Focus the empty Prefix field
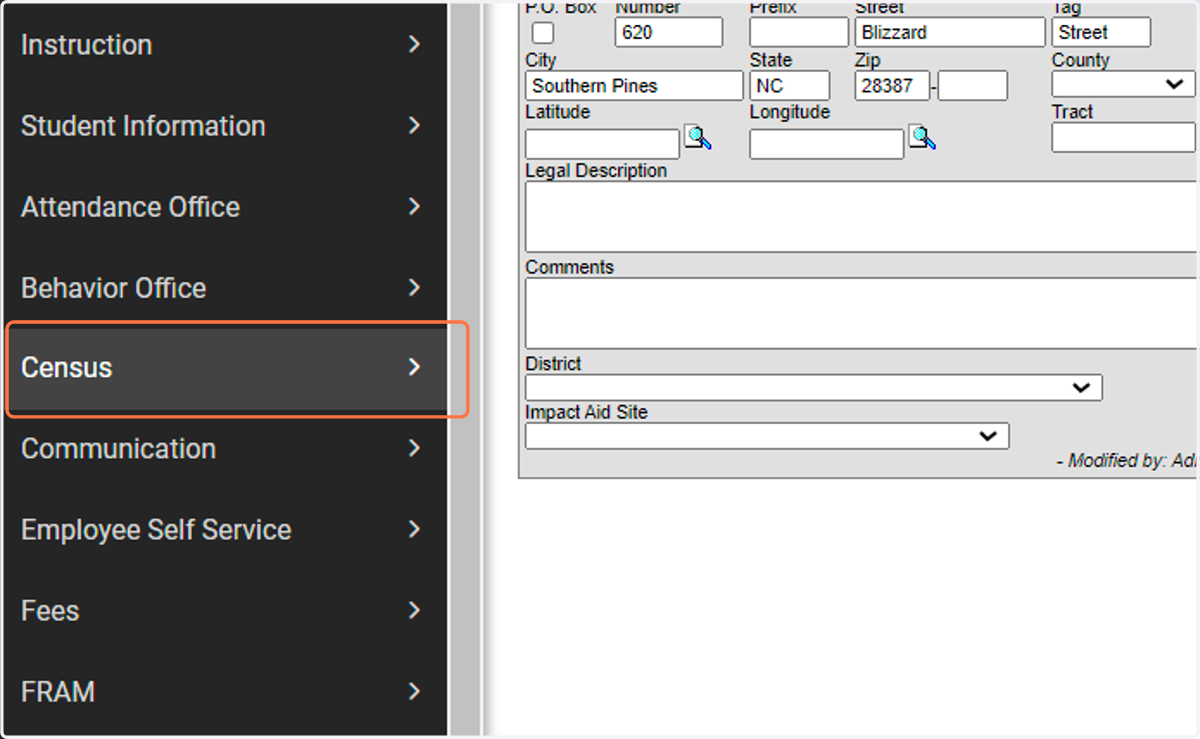 [x=799, y=32]
